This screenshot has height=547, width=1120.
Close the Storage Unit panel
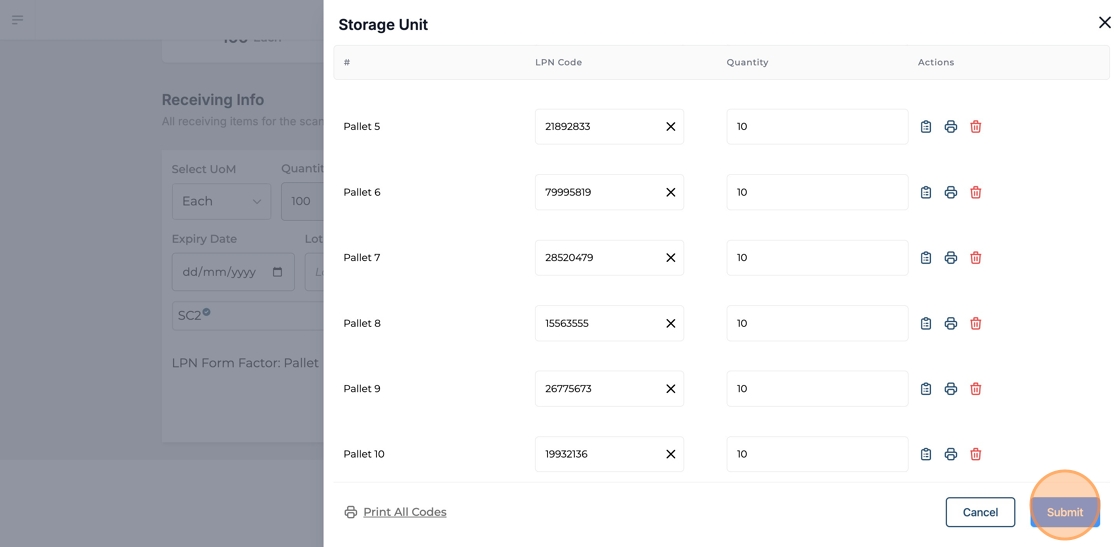(x=1104, y=22)
